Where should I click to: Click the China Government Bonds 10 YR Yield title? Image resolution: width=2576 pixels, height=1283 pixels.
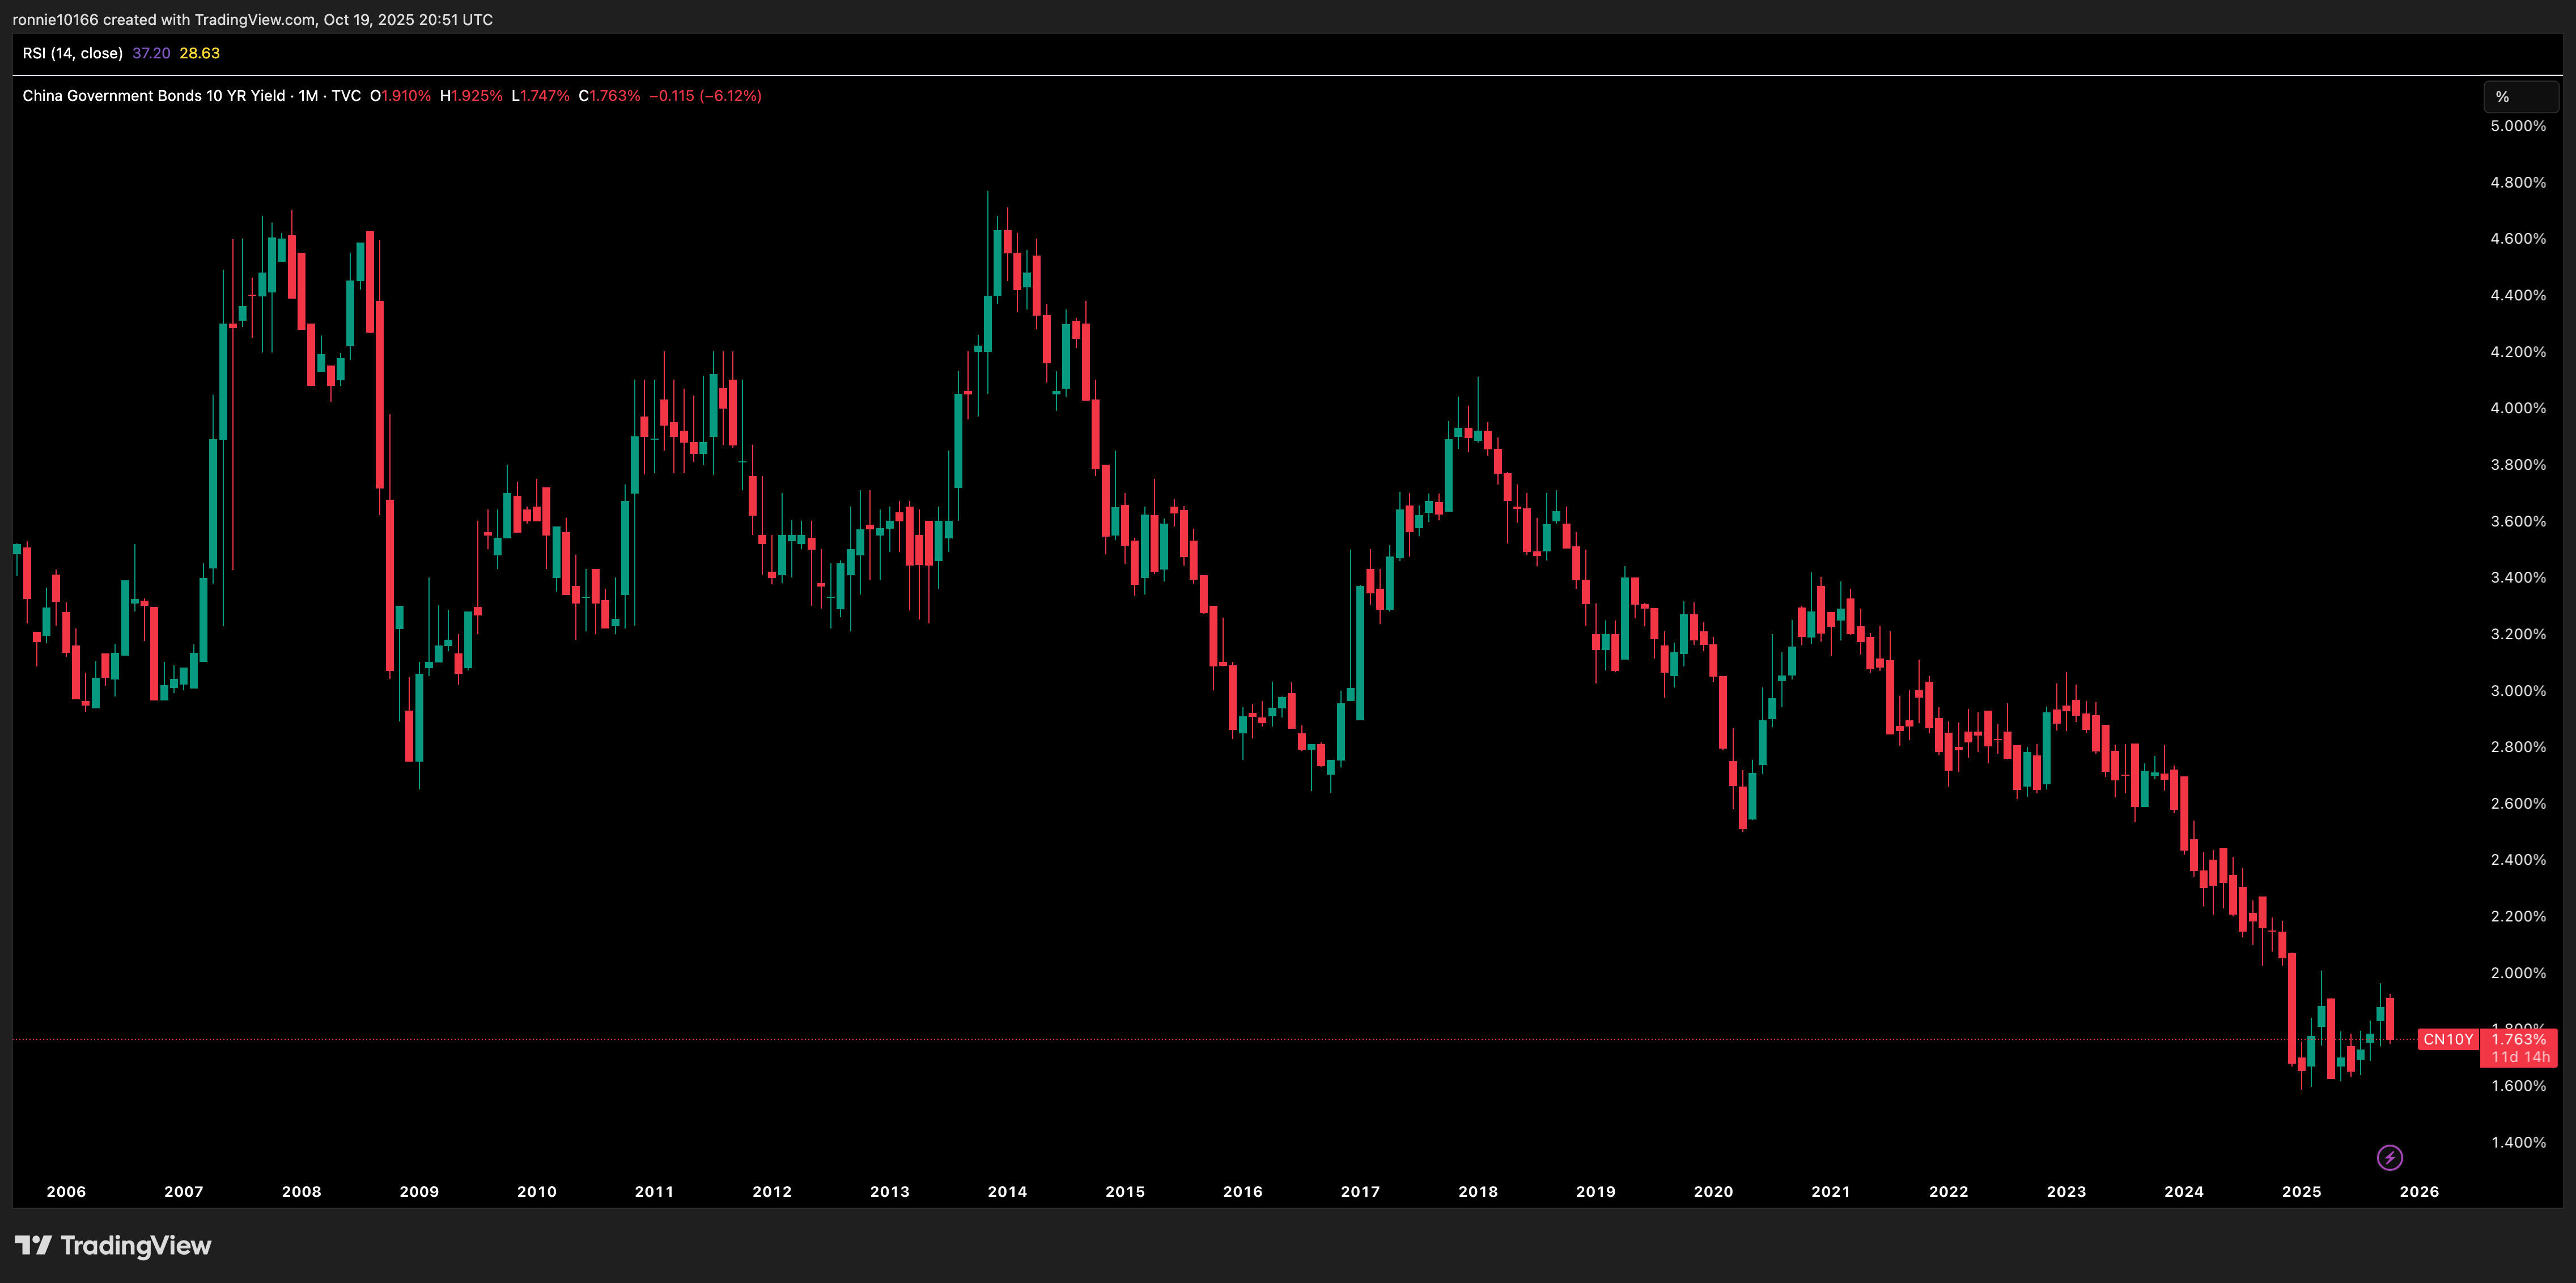pos(153,96)
